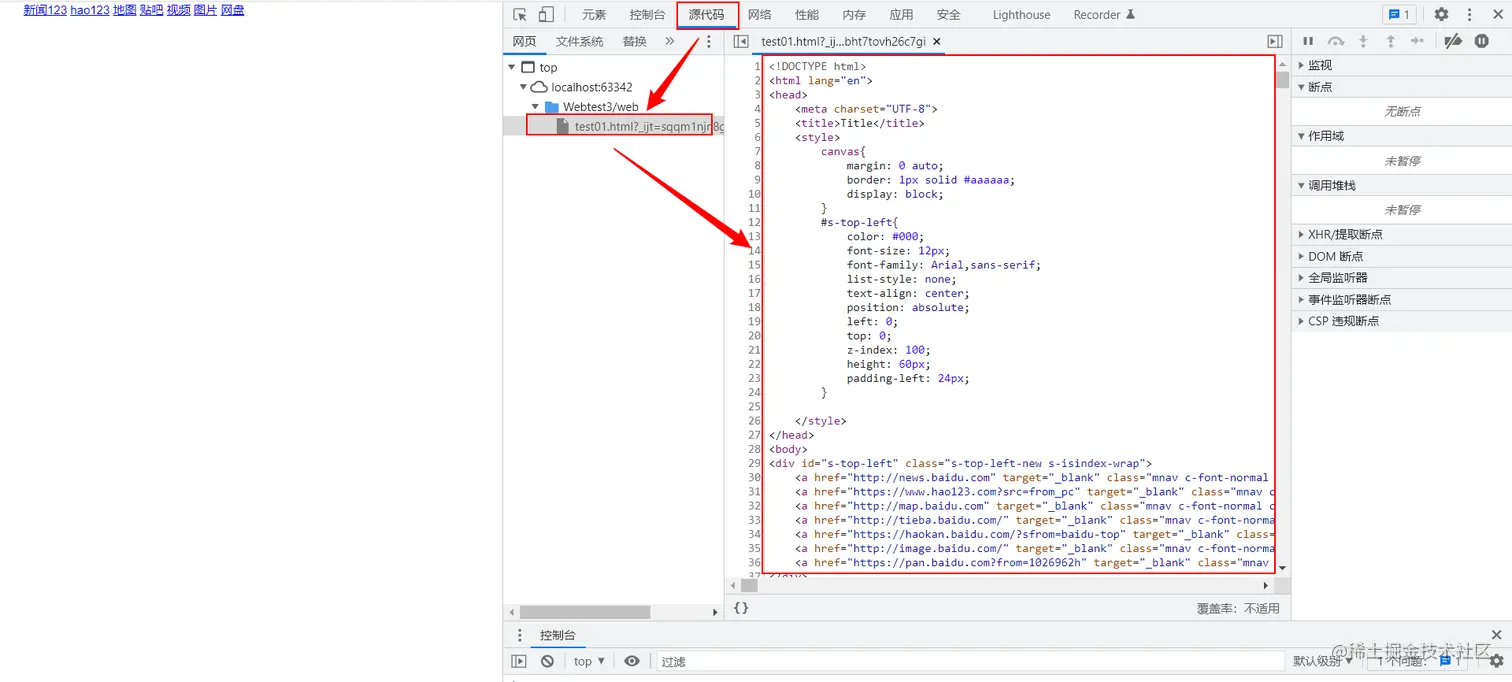1512x682 pixels.
Task: Toggle the device toolbar icon
Action: [546, 15]
